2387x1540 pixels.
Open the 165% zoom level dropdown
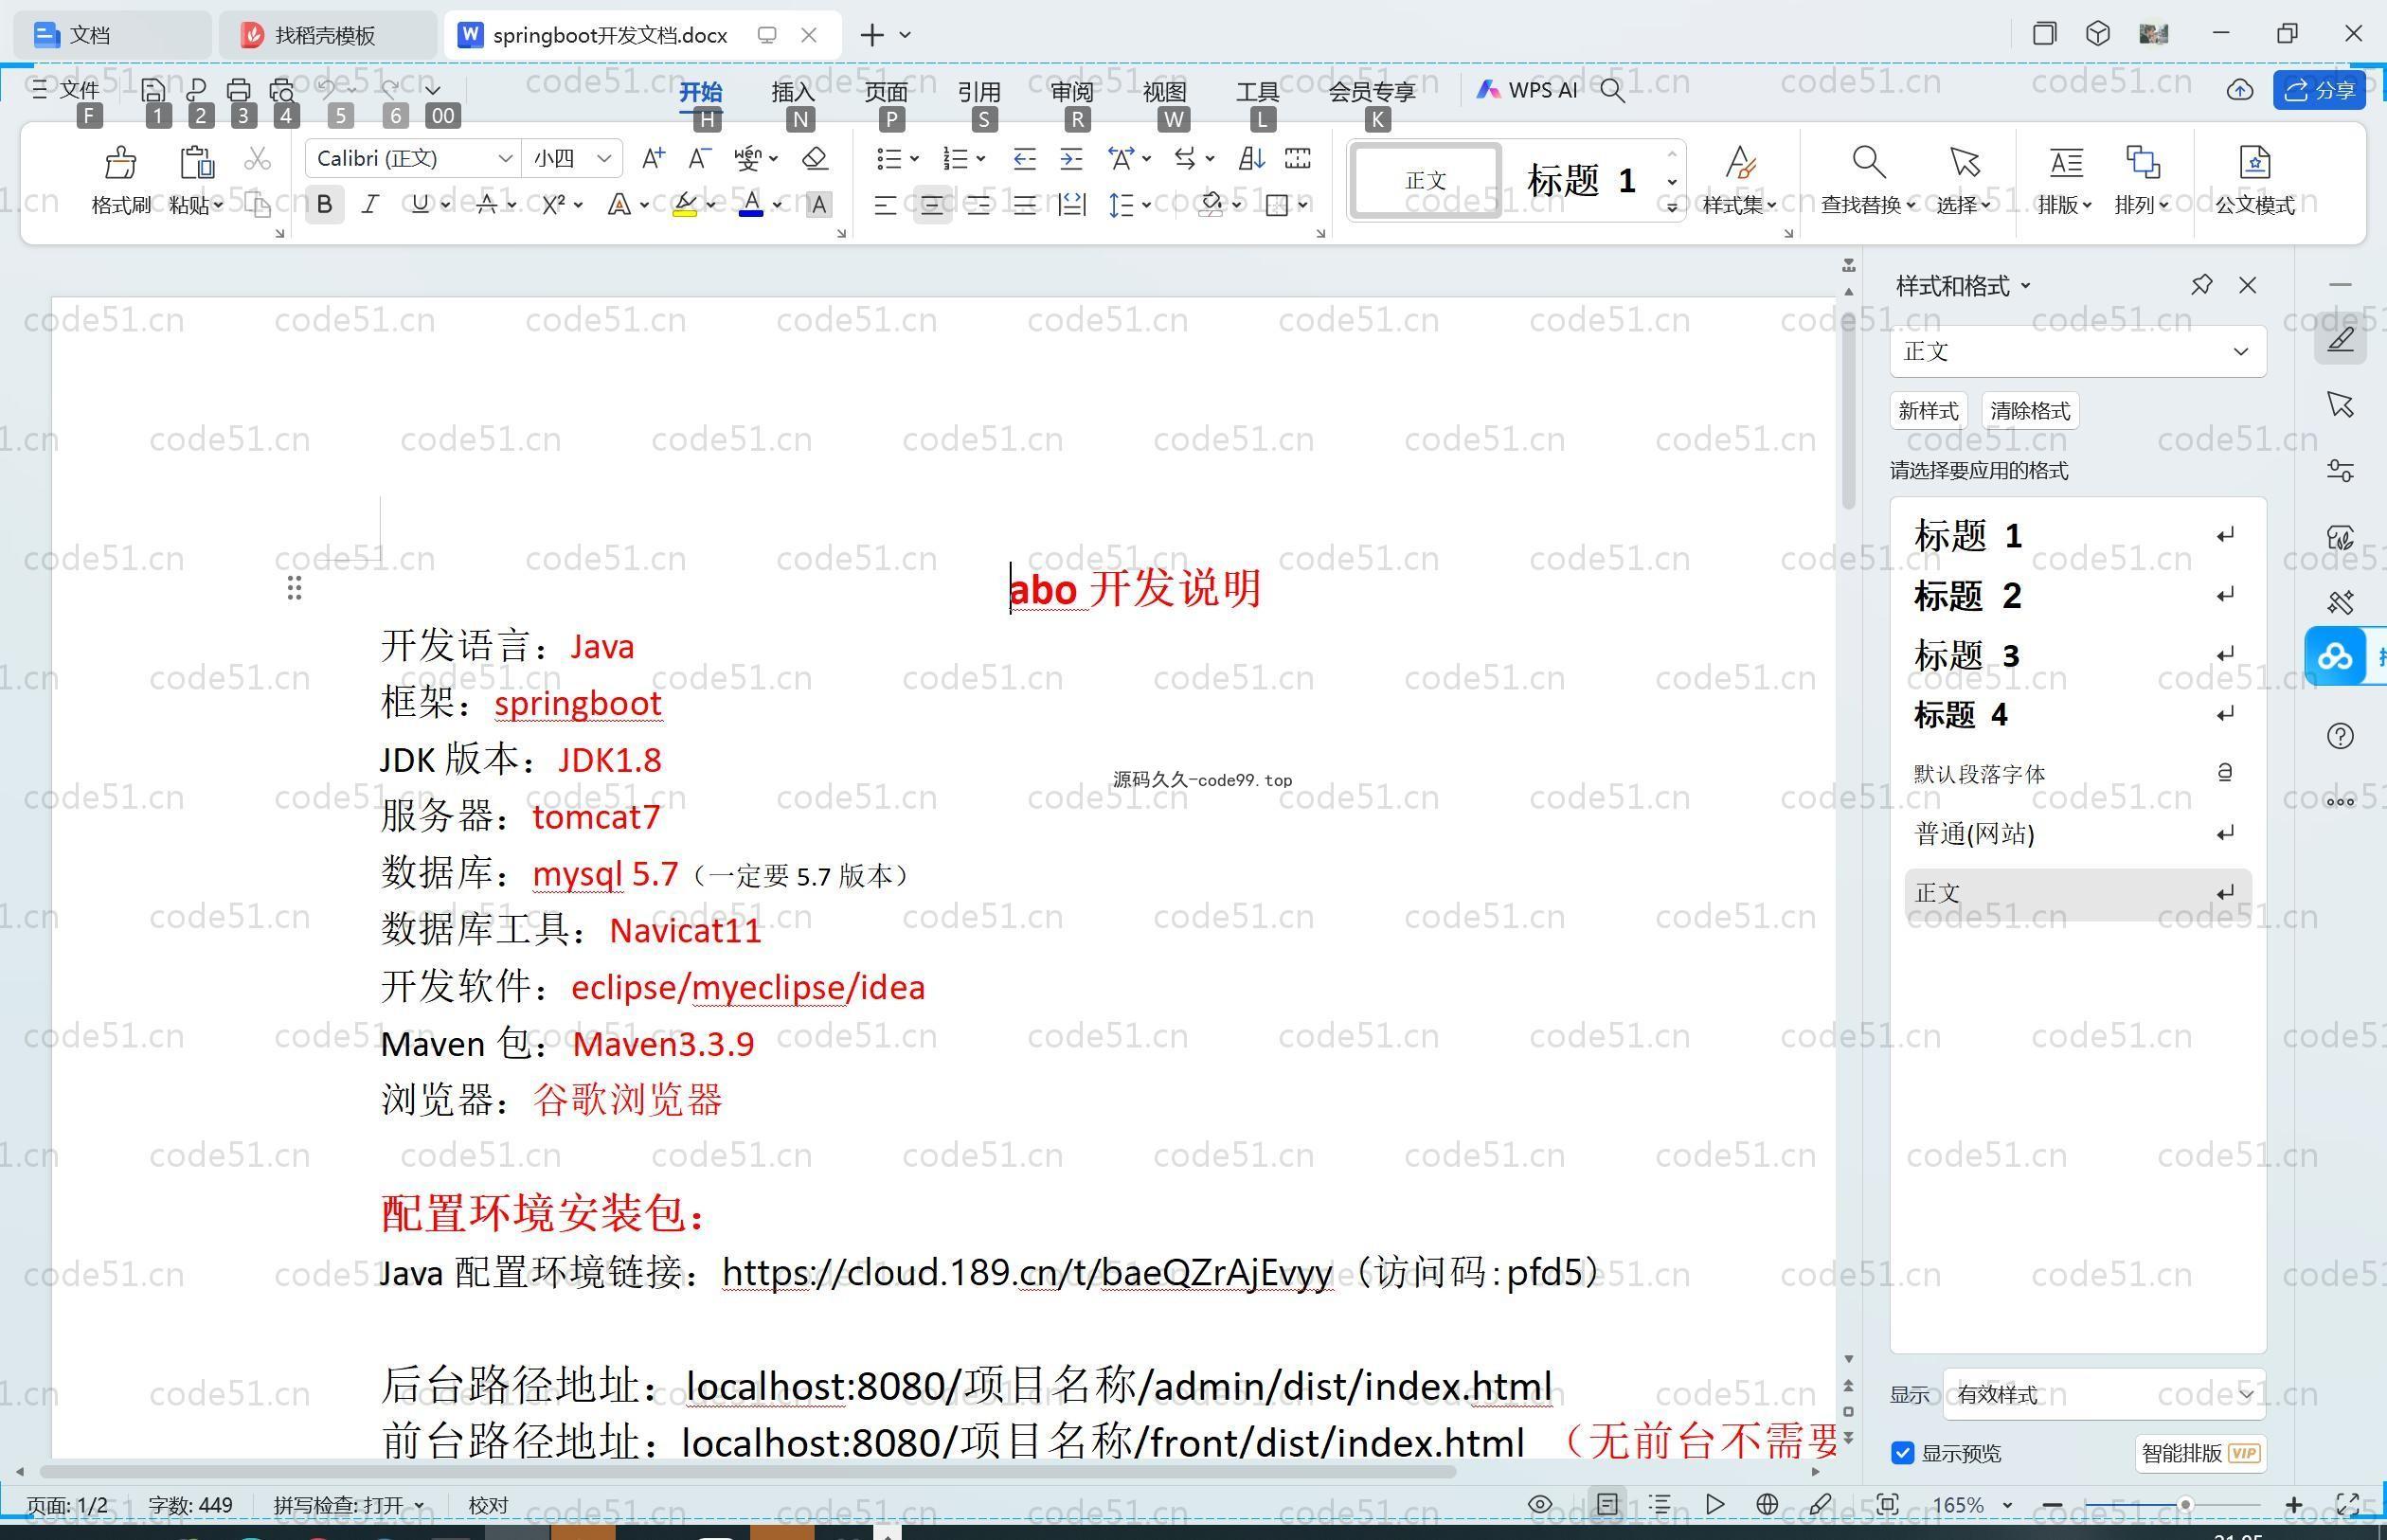(2007, 1504)
